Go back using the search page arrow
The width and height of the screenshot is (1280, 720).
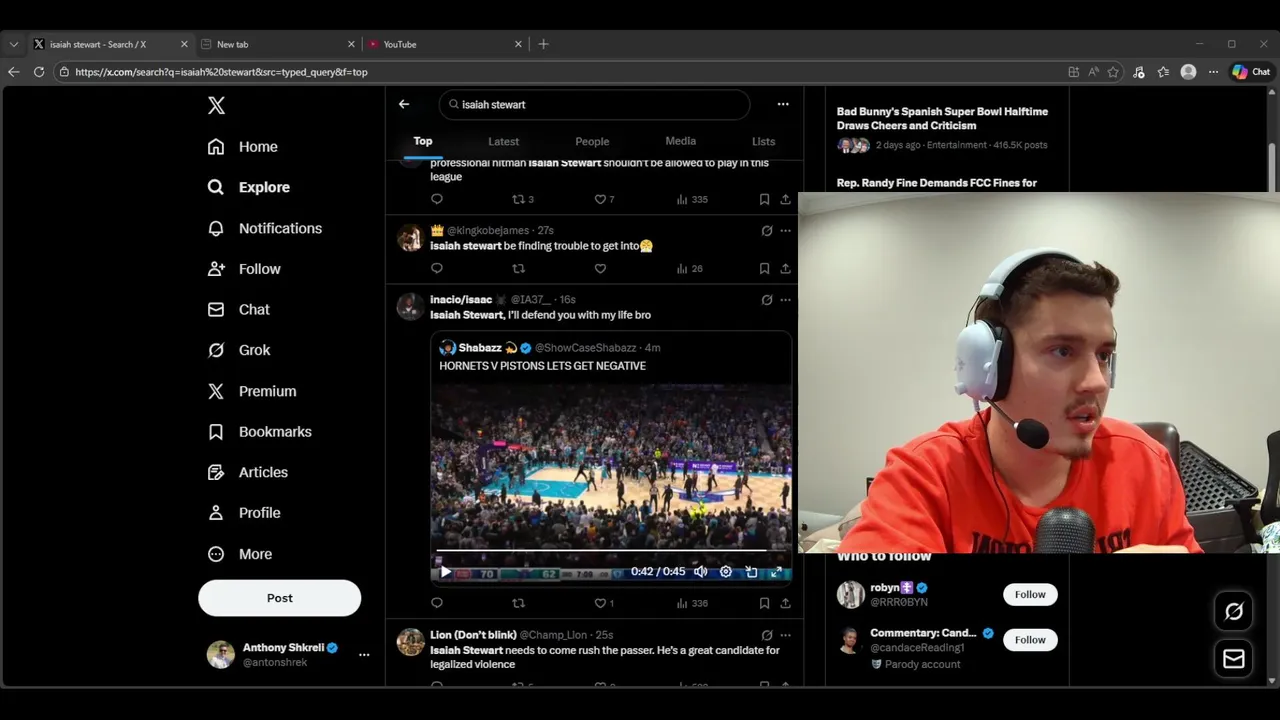pyautogui.click(x=404, y=104)
